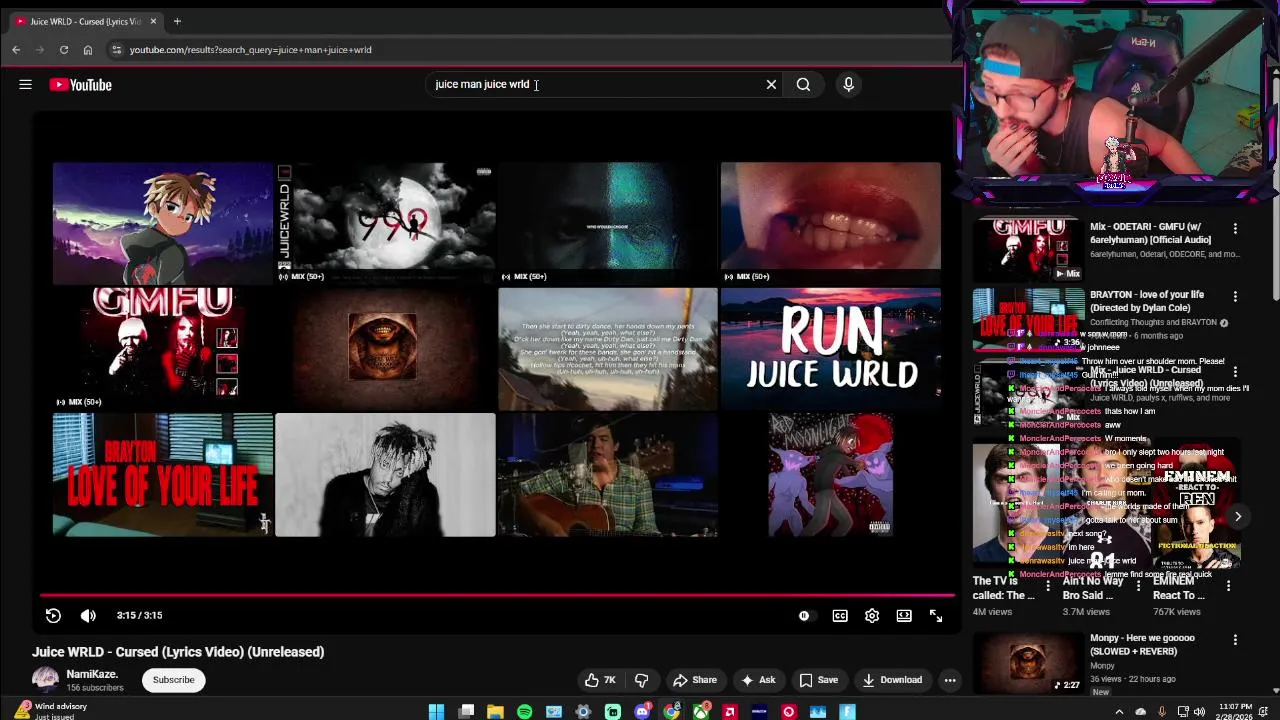Open the GMFU mix endscreen thumbnail
The height and width of the screenshot is (720, 1280).
162,349
